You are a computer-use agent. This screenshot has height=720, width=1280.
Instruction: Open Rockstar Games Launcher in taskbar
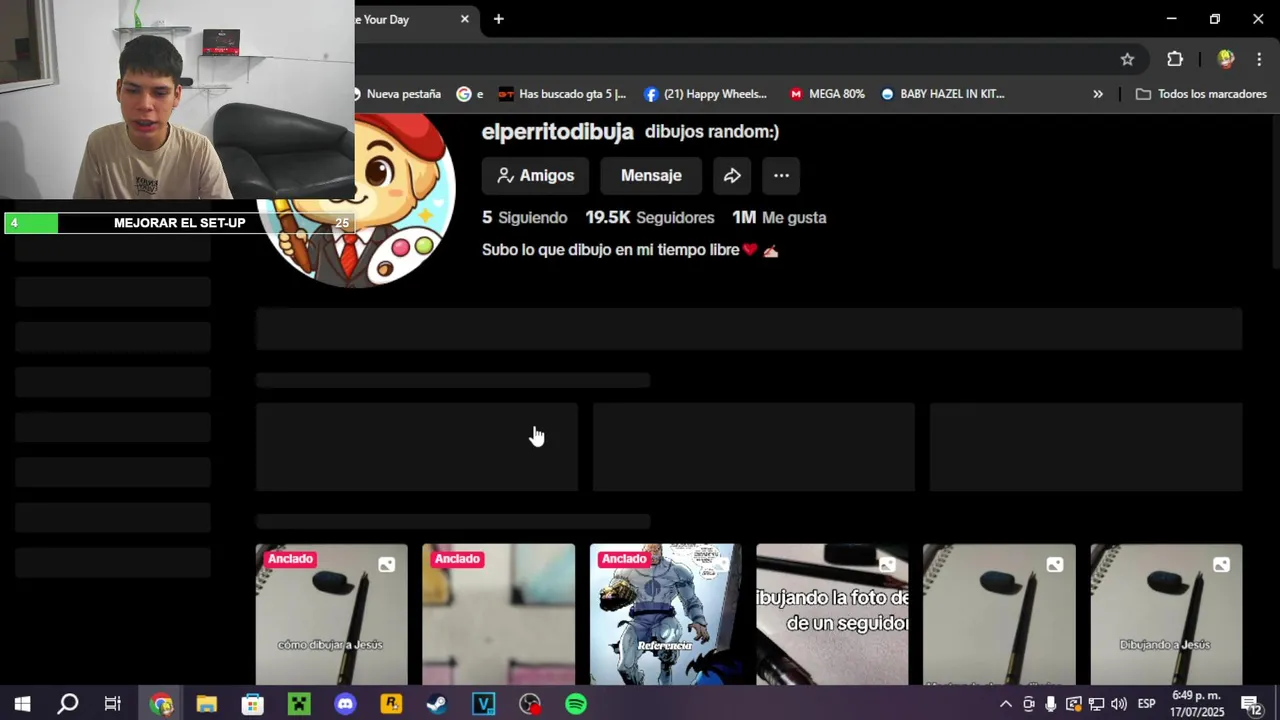click(391, 704)
